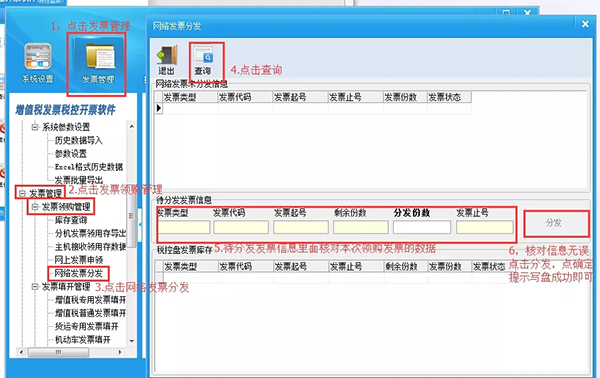Screen dimensions: 600x378
Task: Click the tree panel scroll-down arrow
Action: [132, 341]
